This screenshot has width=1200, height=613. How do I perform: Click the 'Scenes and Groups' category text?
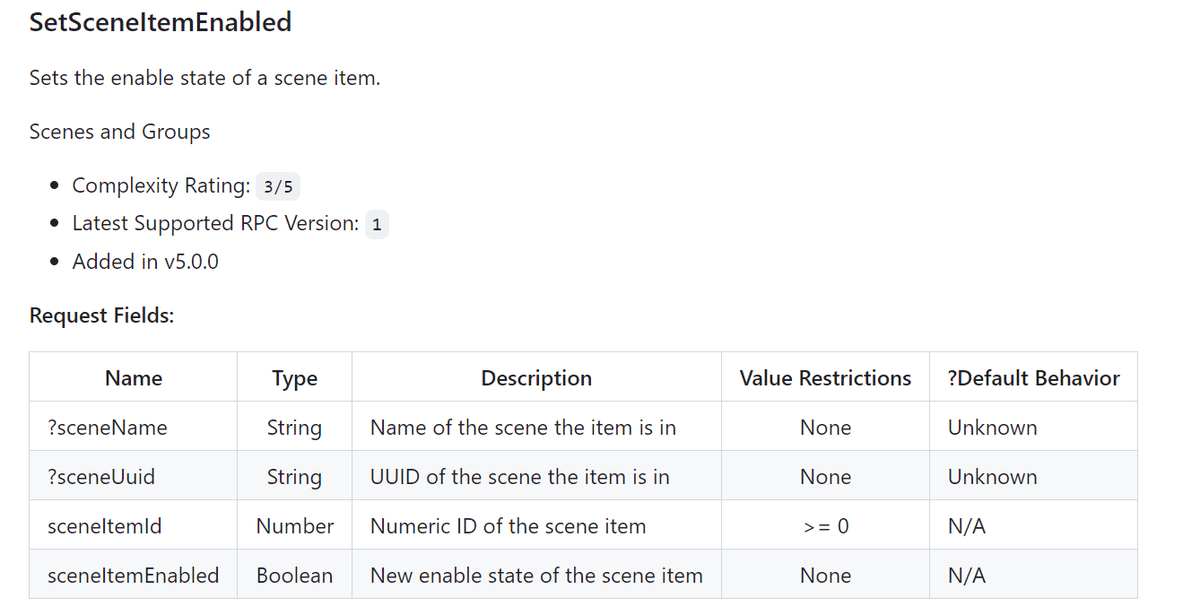[119, 132]
